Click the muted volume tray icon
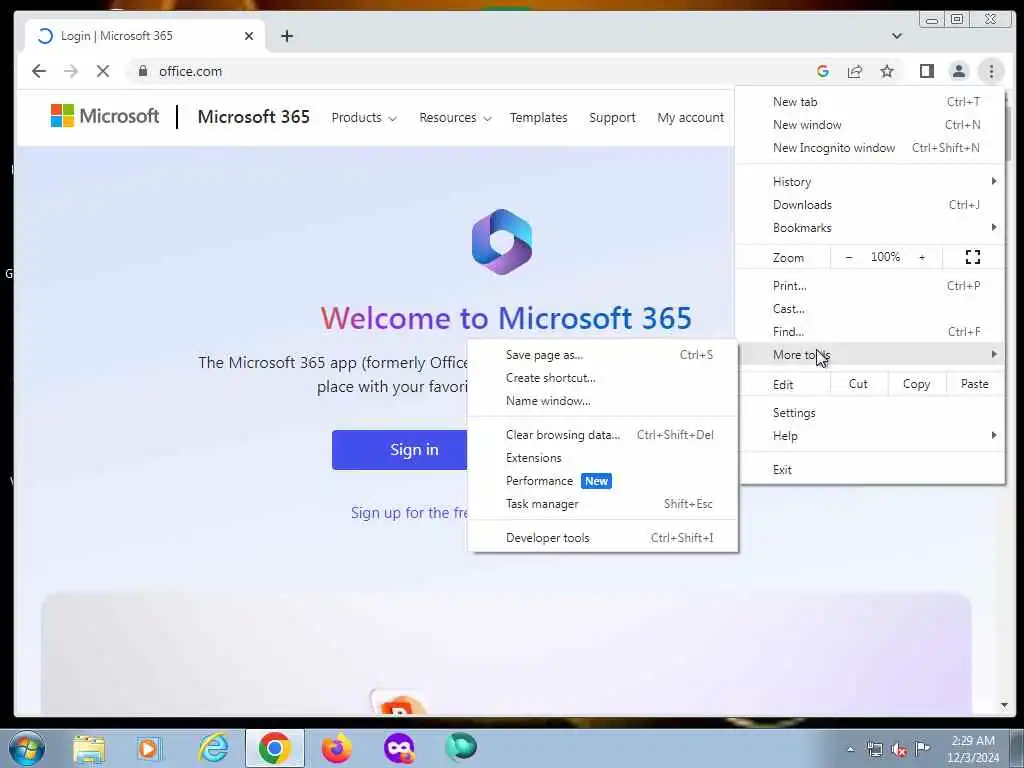 (x=899, y=750)
